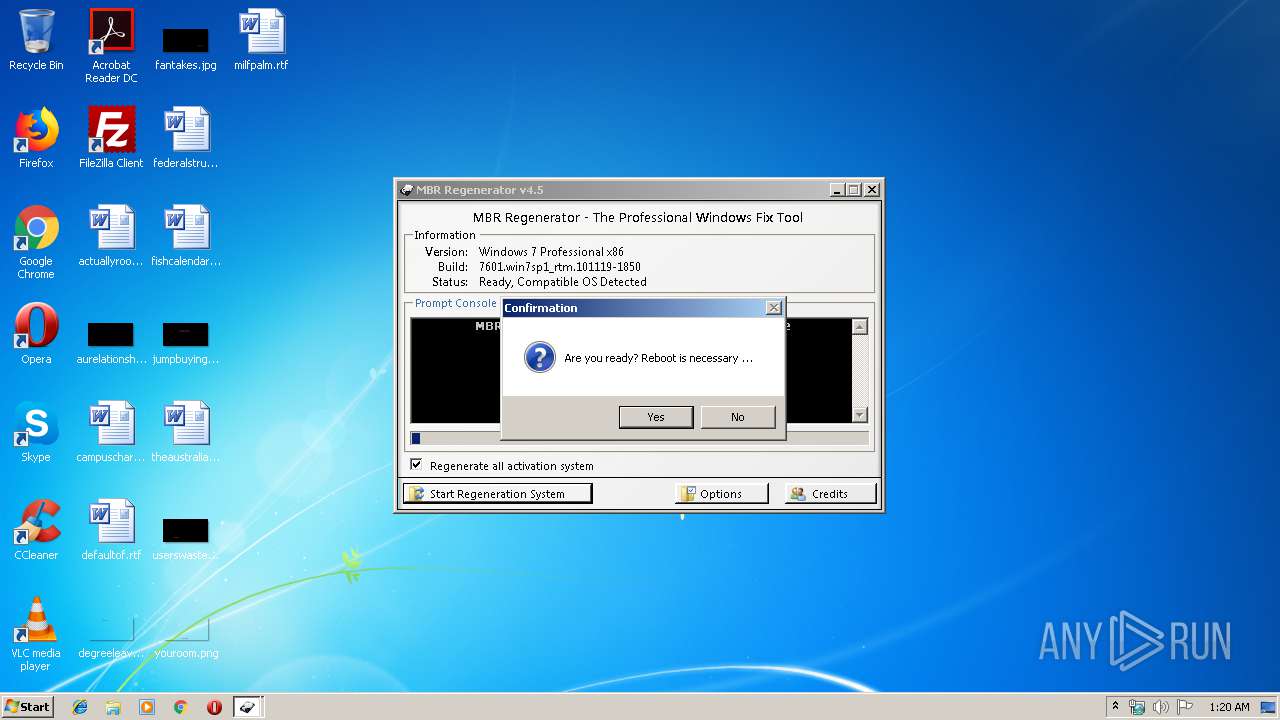Open the Action Center flag icon
This screenshot has width=1280, height=720.
pos(1185,707)
